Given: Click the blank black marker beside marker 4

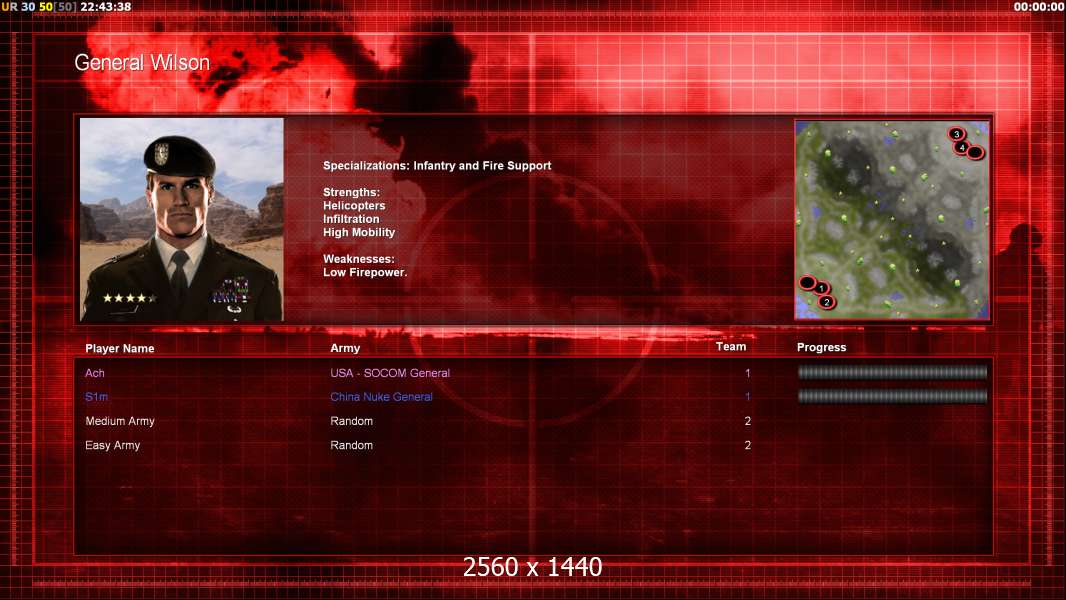Looking at the screenshot, I should tap(976, 152).
